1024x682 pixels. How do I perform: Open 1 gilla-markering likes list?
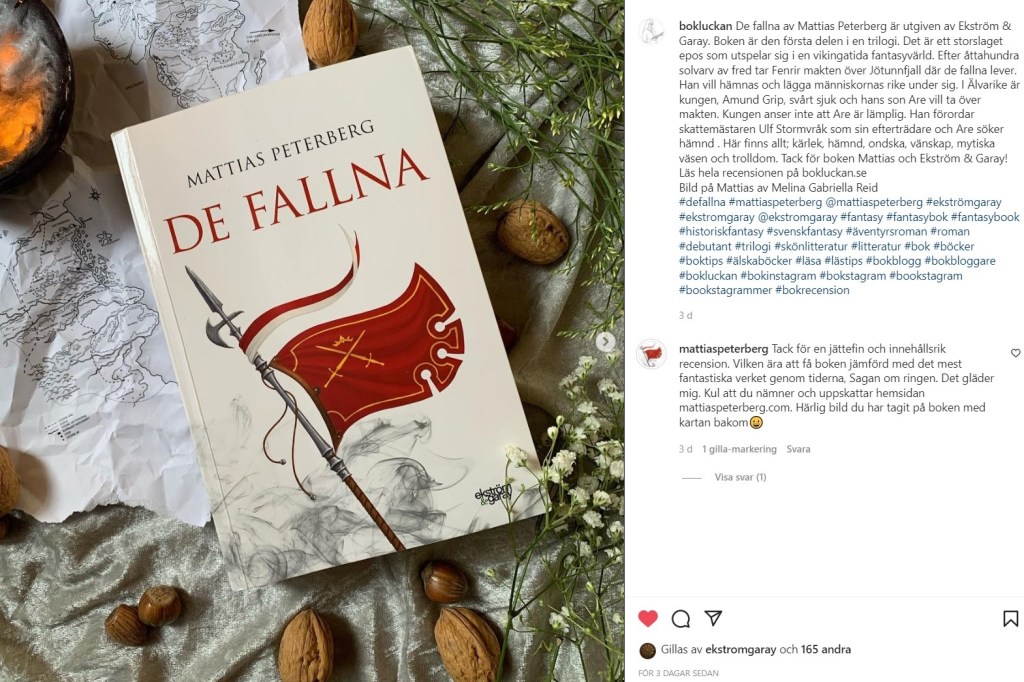(739, 449)
